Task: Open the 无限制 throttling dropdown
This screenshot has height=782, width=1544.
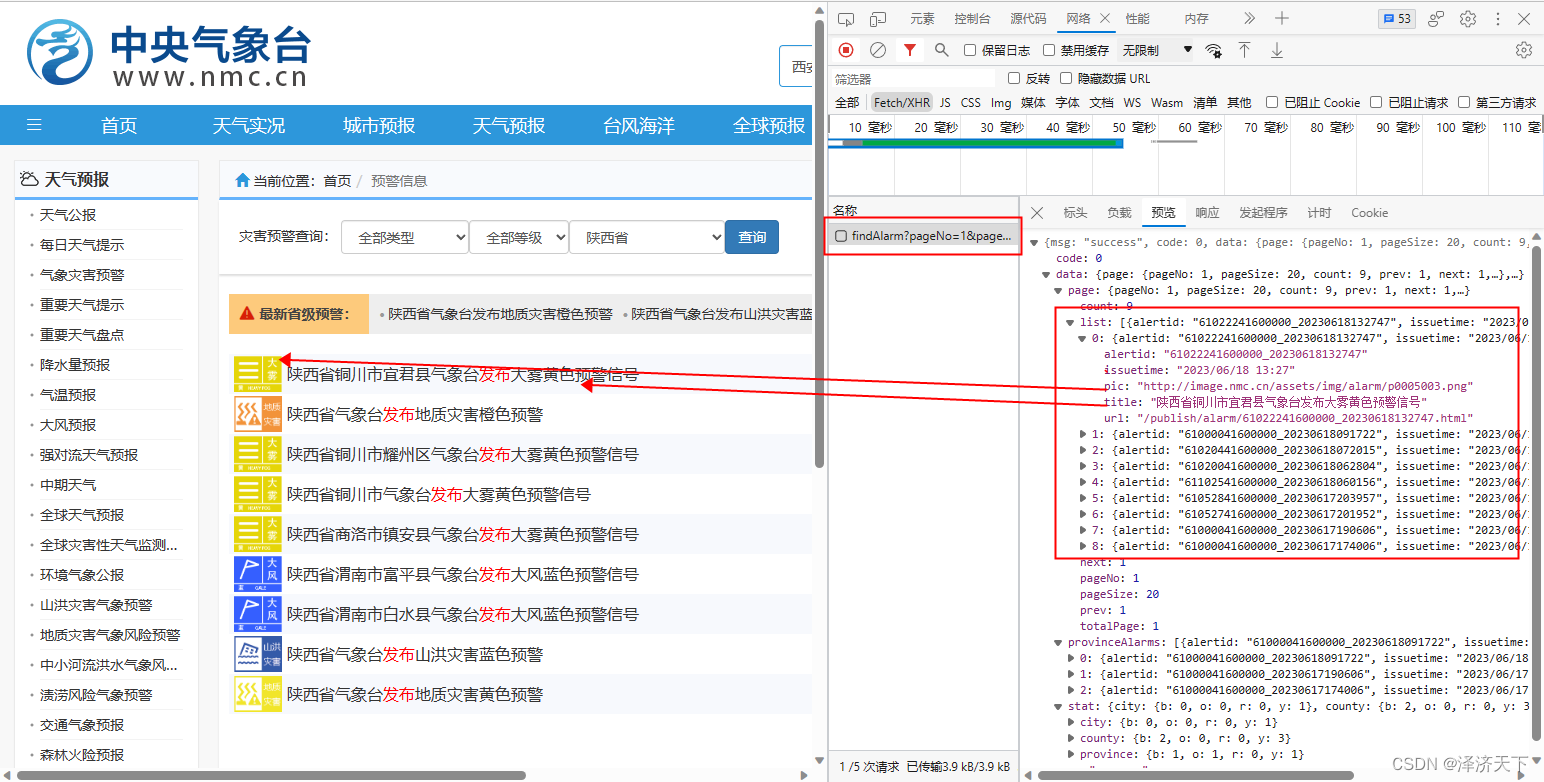Action: (x=1157, y=50)
